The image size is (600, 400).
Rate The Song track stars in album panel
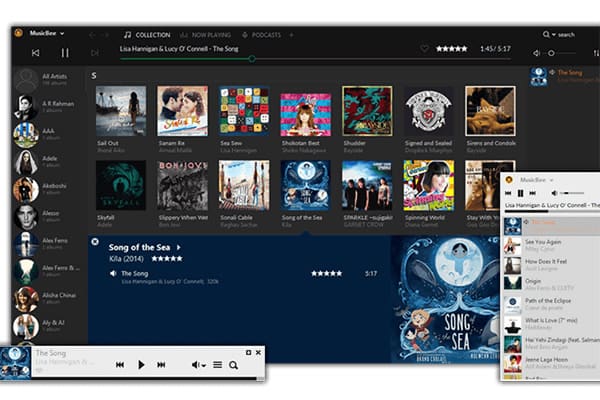coord(326,273)
